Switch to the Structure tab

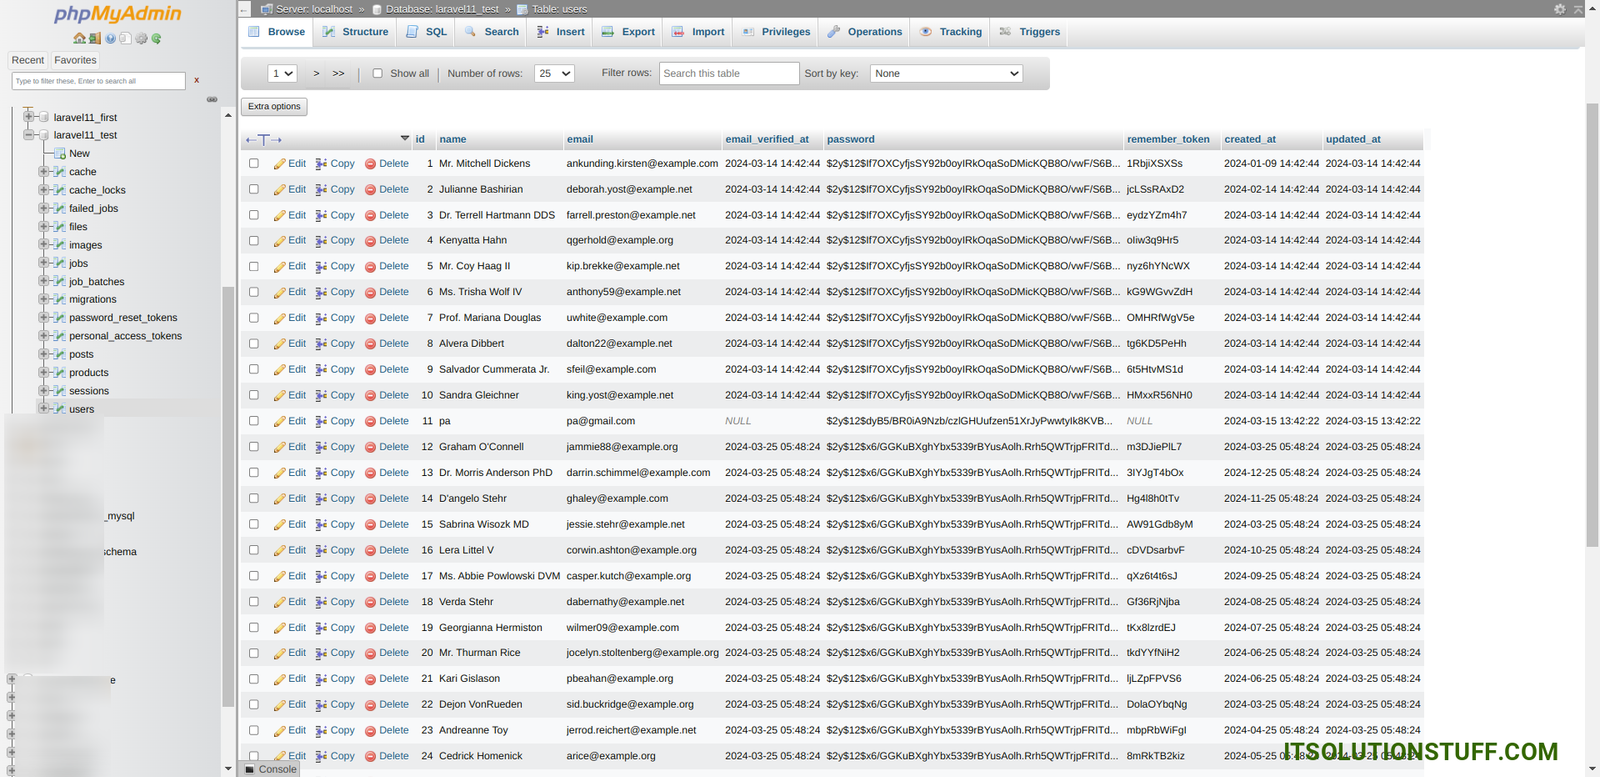[x=355, y=32]
